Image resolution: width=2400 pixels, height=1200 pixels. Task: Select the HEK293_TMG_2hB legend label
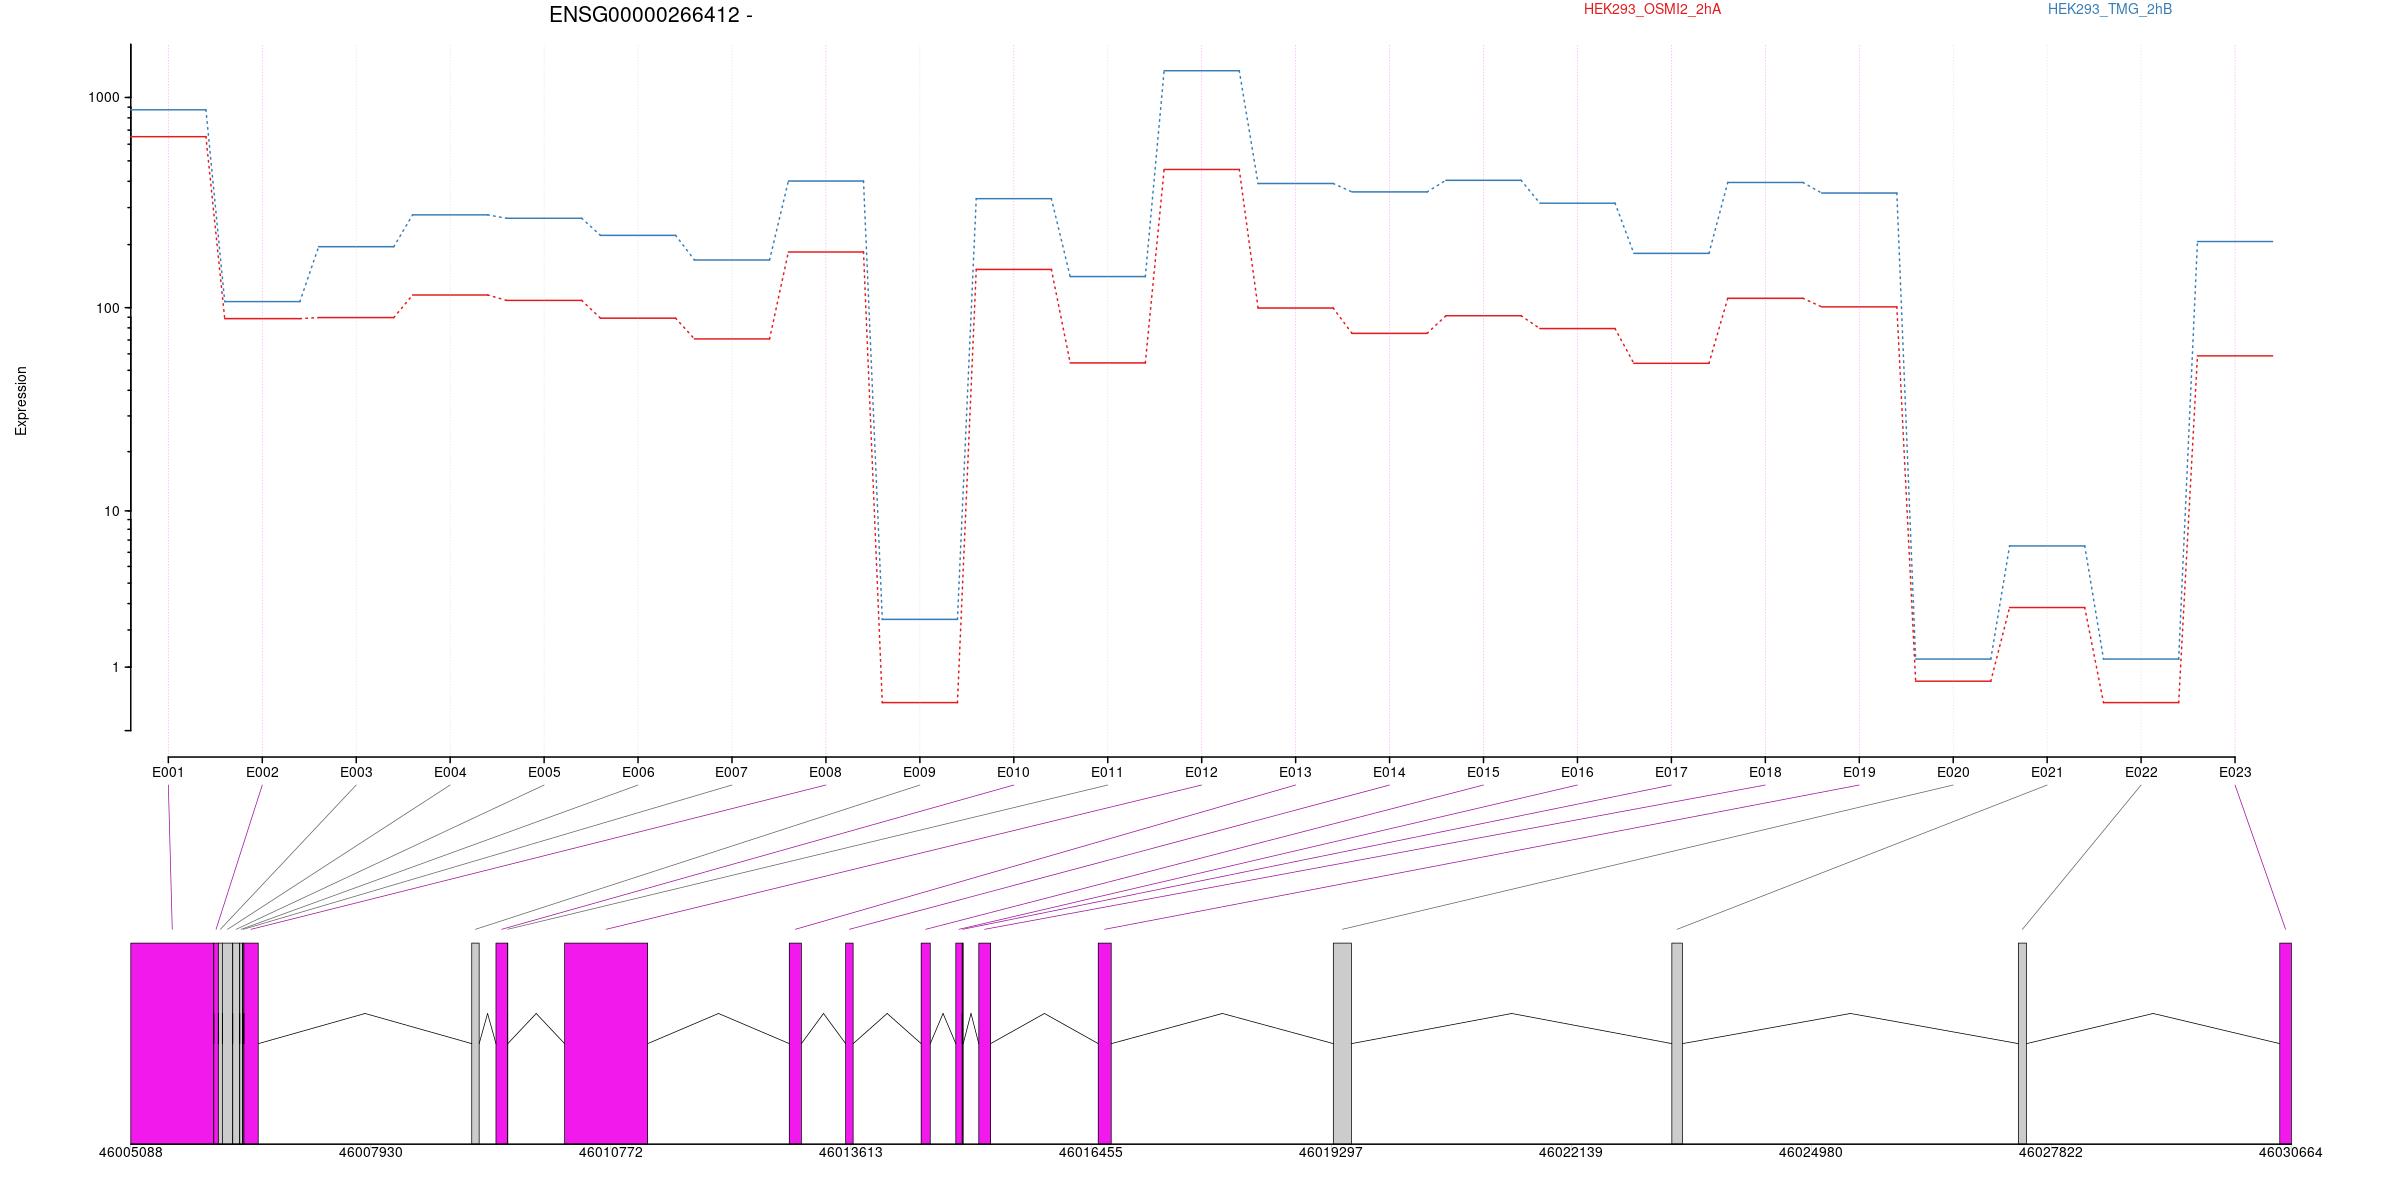tap(2110, 9)
